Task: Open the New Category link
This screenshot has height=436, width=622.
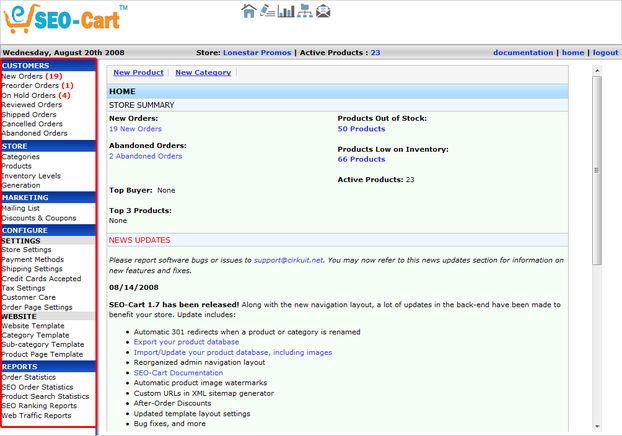Action: 203,73
